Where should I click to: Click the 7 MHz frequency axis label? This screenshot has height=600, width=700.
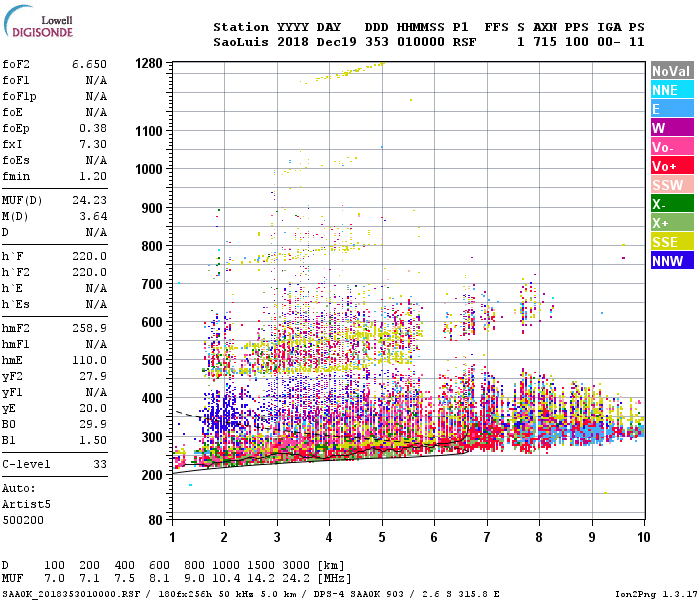pos(487,537)
